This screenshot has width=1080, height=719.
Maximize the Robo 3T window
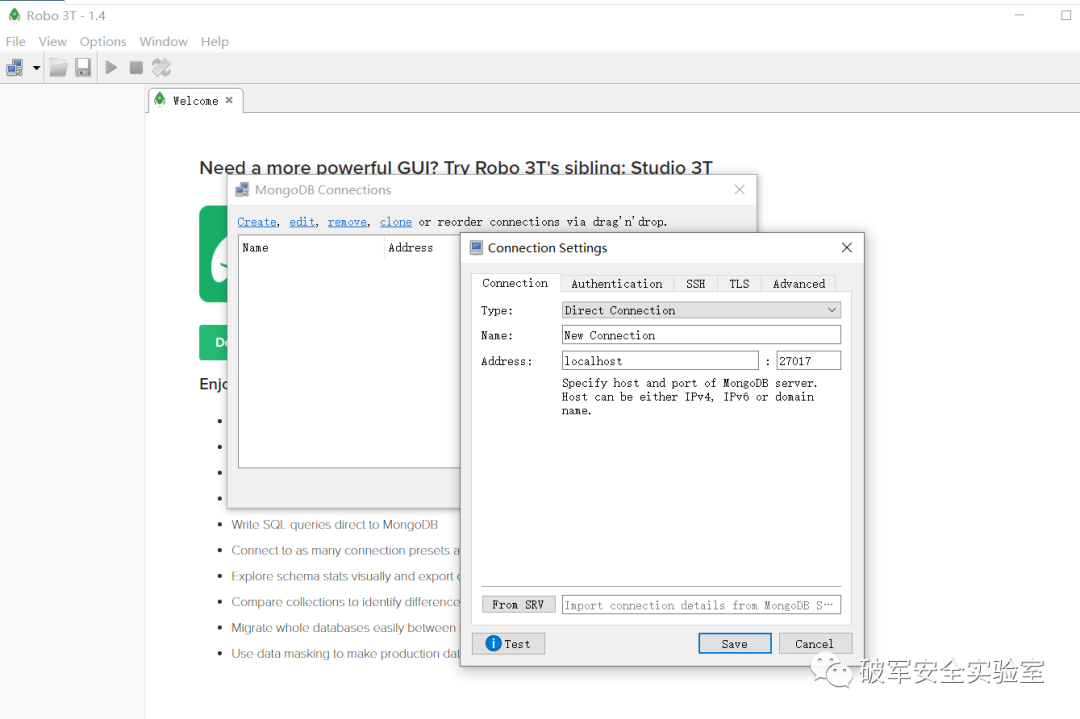coord(1066,15)
